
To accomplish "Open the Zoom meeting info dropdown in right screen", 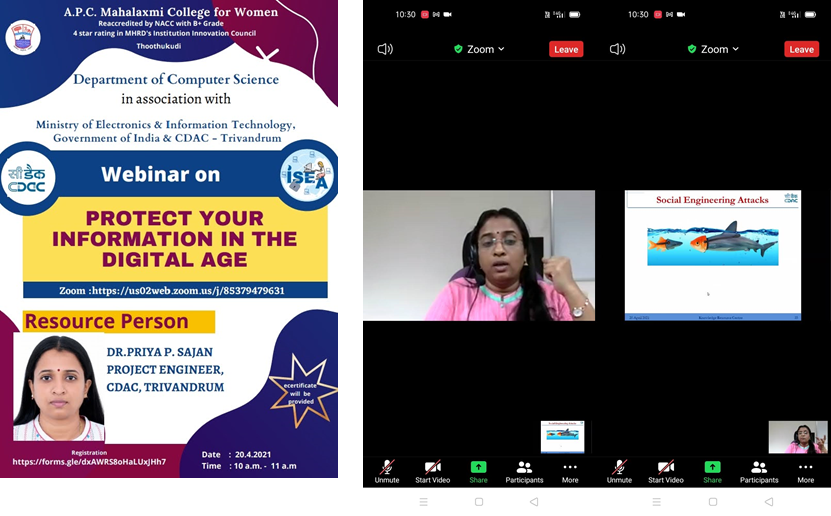I will pos(713,49).
